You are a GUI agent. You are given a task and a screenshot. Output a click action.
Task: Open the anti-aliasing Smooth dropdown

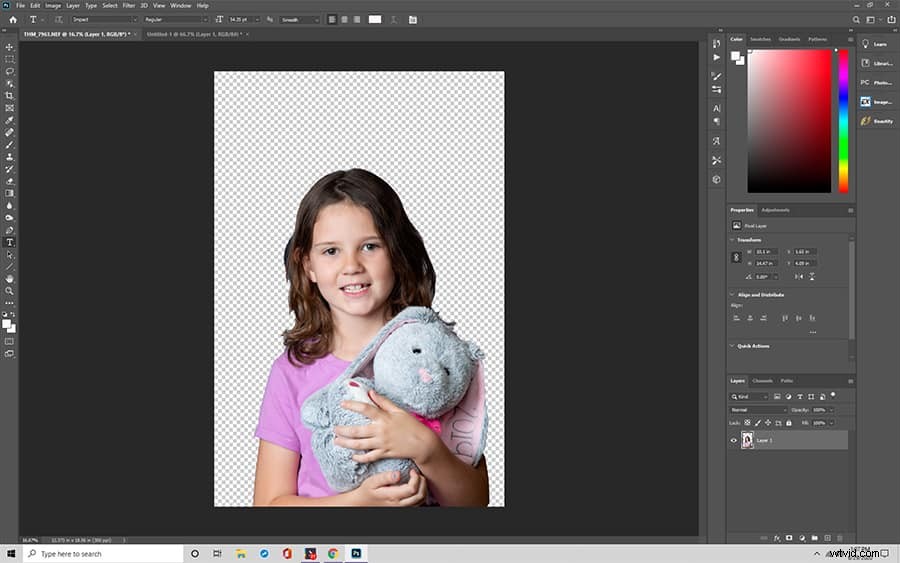click(x=300, y=20)
